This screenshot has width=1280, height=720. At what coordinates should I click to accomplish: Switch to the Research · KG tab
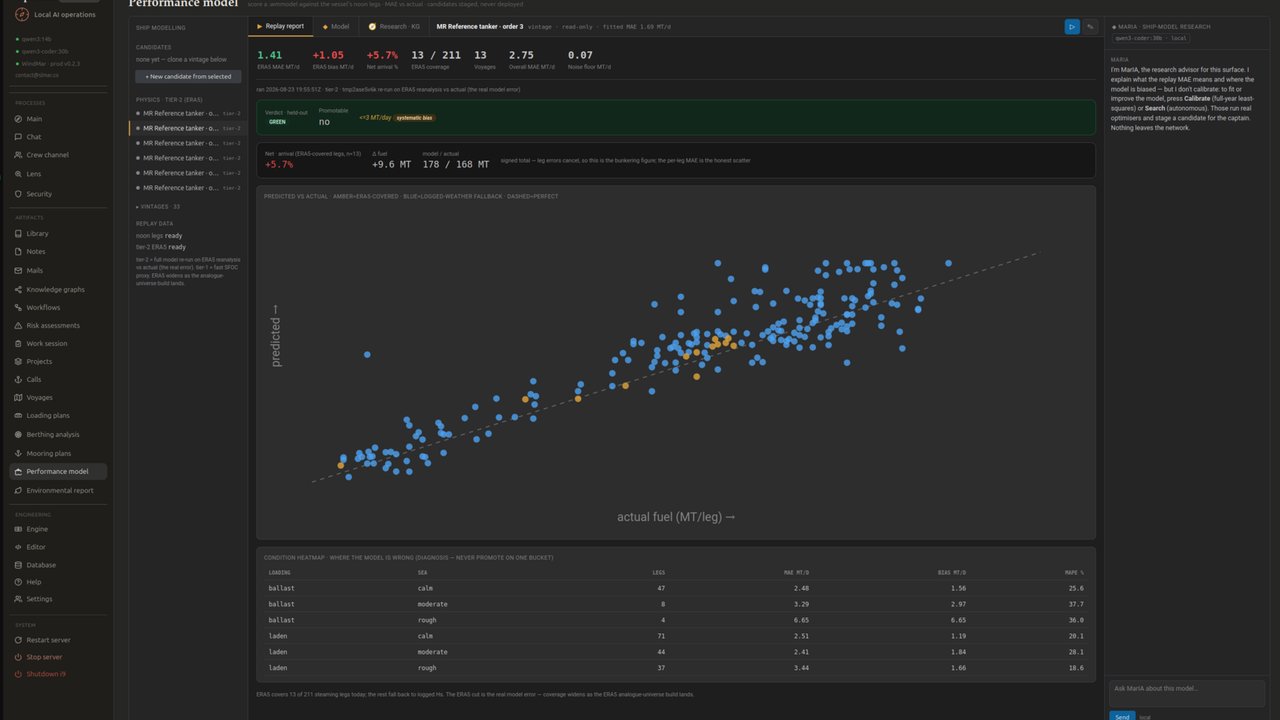(393, 26)
